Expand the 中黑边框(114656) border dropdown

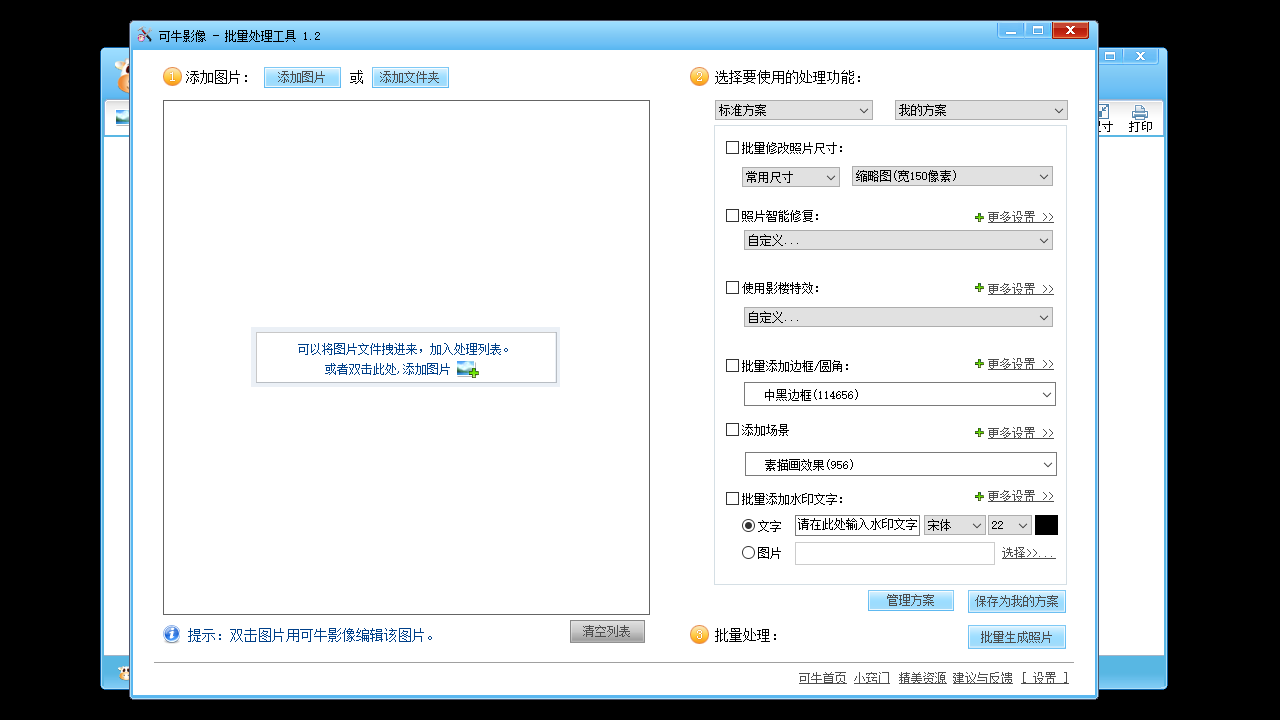[899, 395]
